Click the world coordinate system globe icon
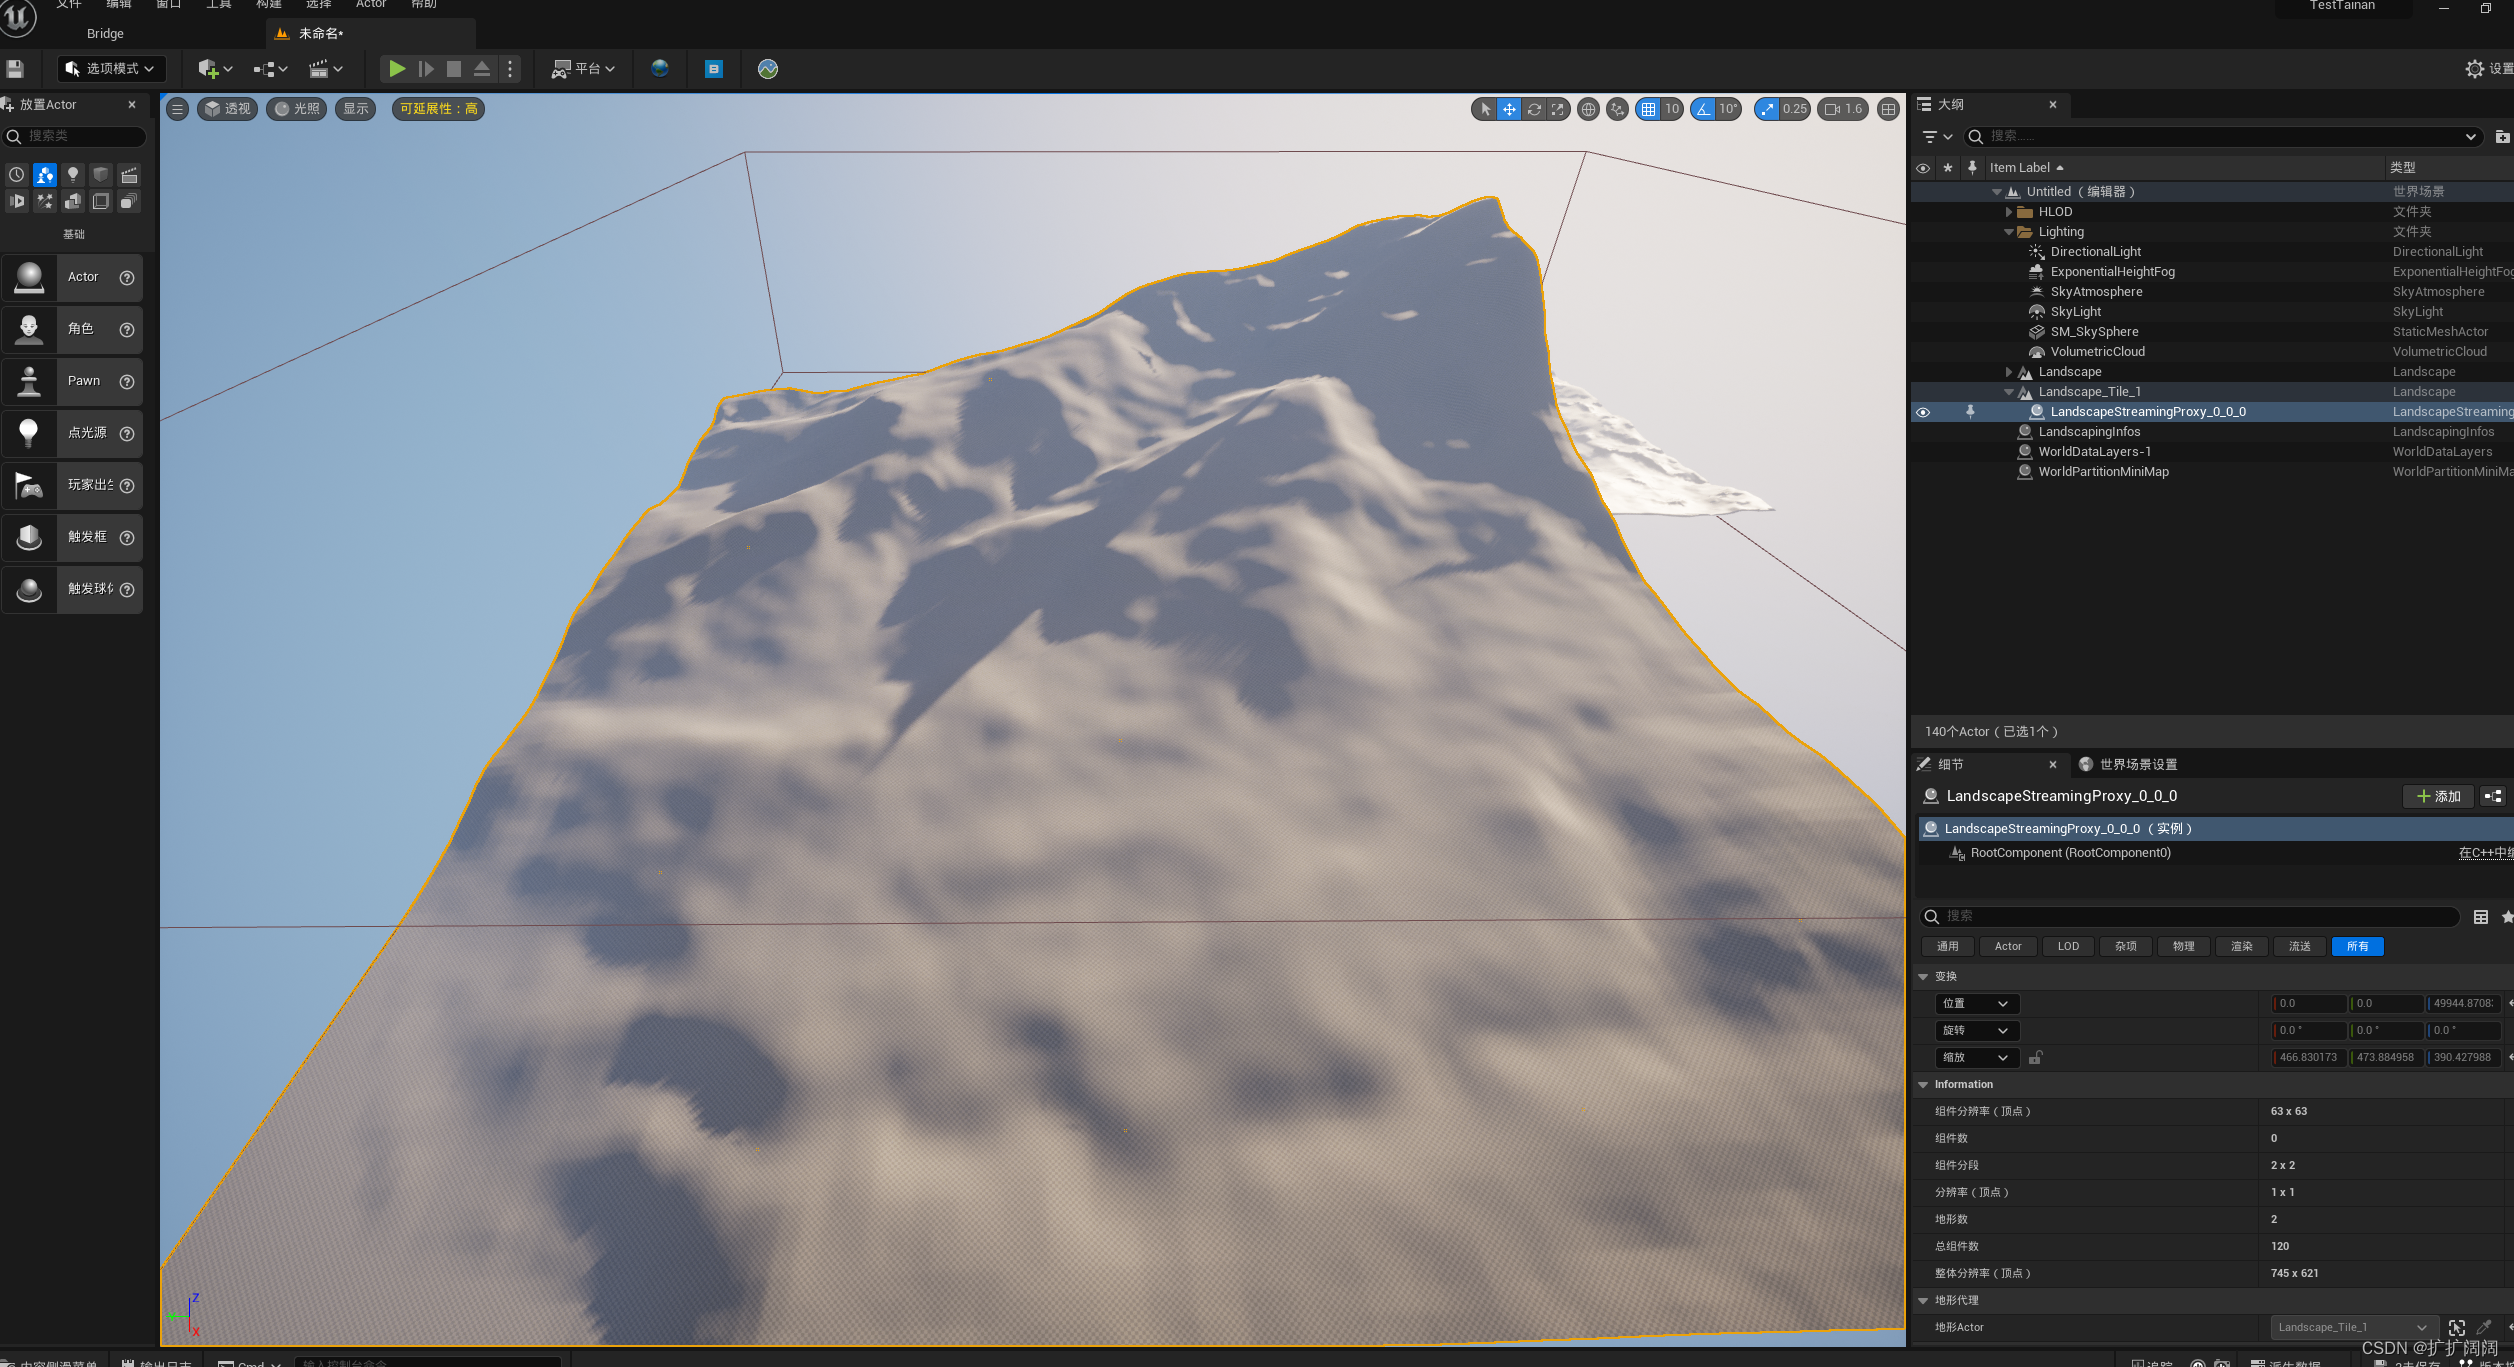Viewport: 2514px width, 1367px height. point(1588,109)
